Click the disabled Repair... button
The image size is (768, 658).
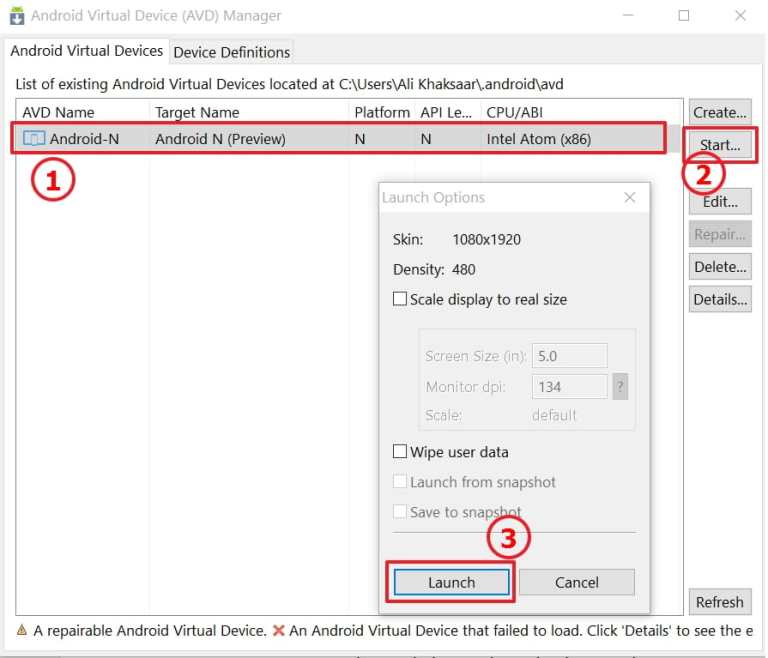720,234
